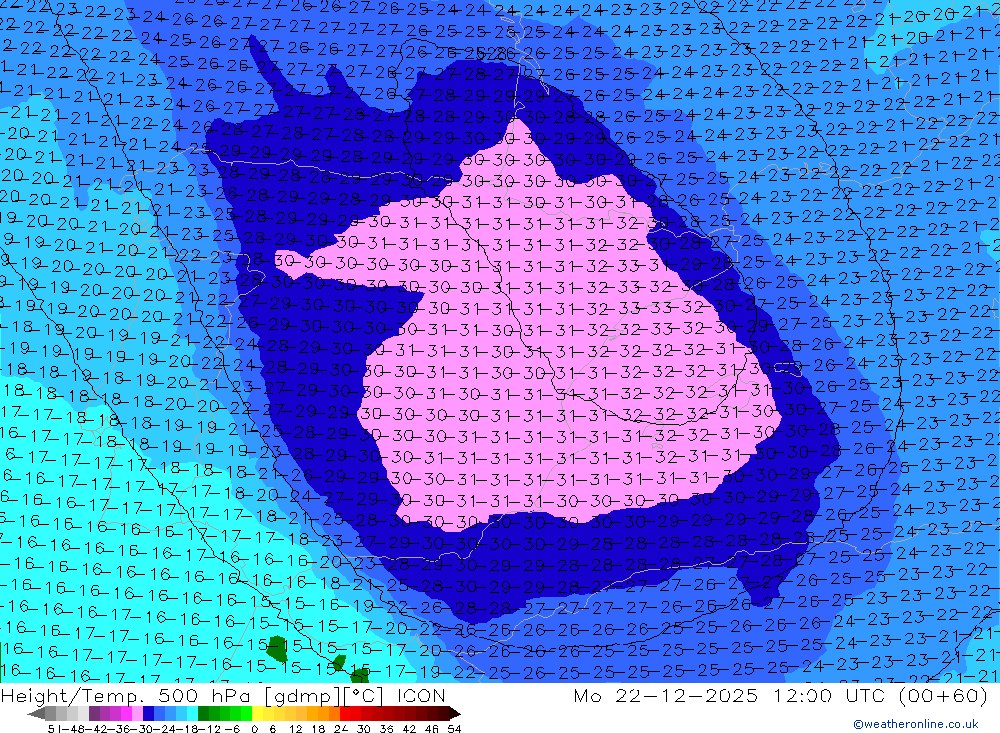
Task: Click the '54' legend scale label
Action: click(x=454, y=729)
